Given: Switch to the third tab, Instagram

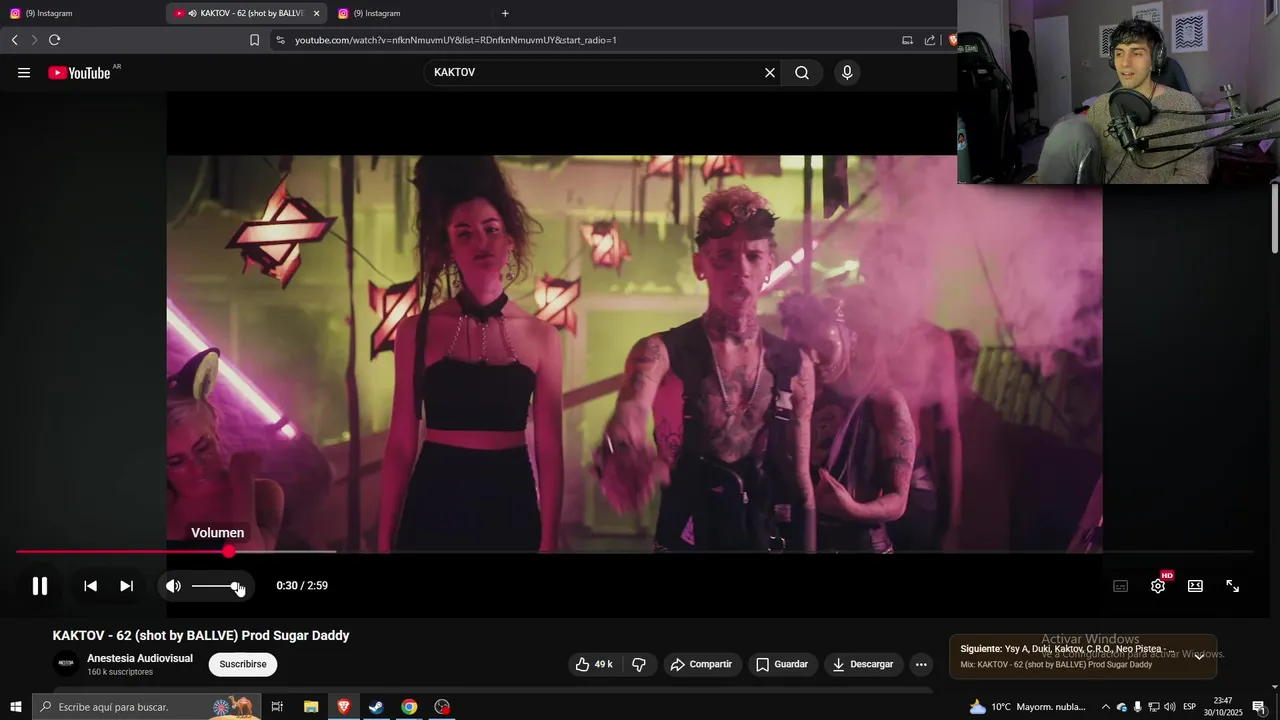Looking at the screenshot, I should 410,13.
